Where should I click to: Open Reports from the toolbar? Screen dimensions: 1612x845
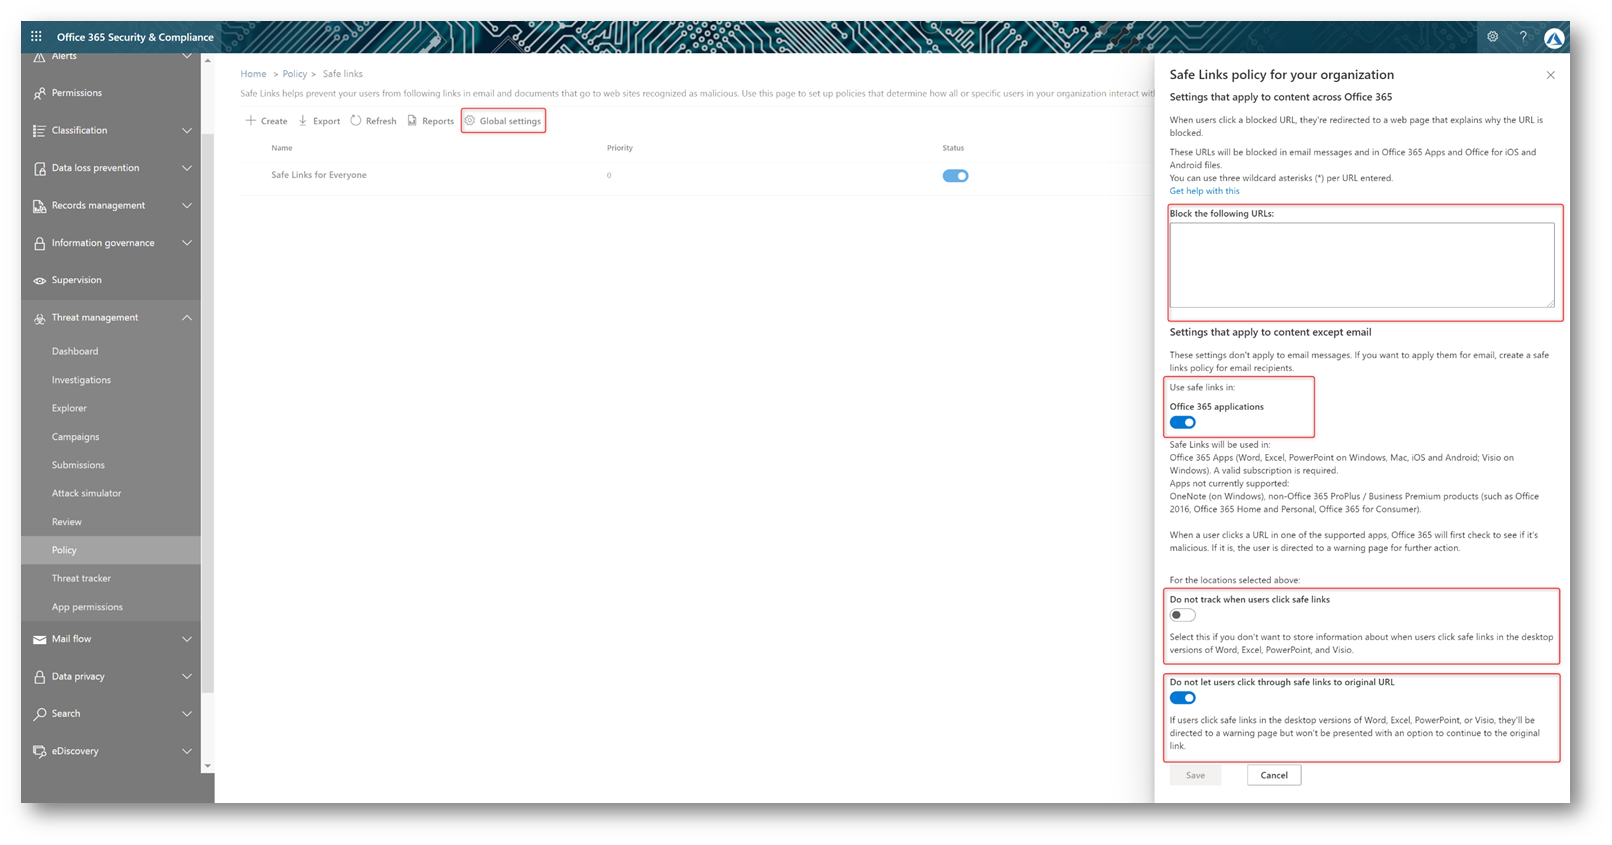pyautogui.click(x=431, y=121)
